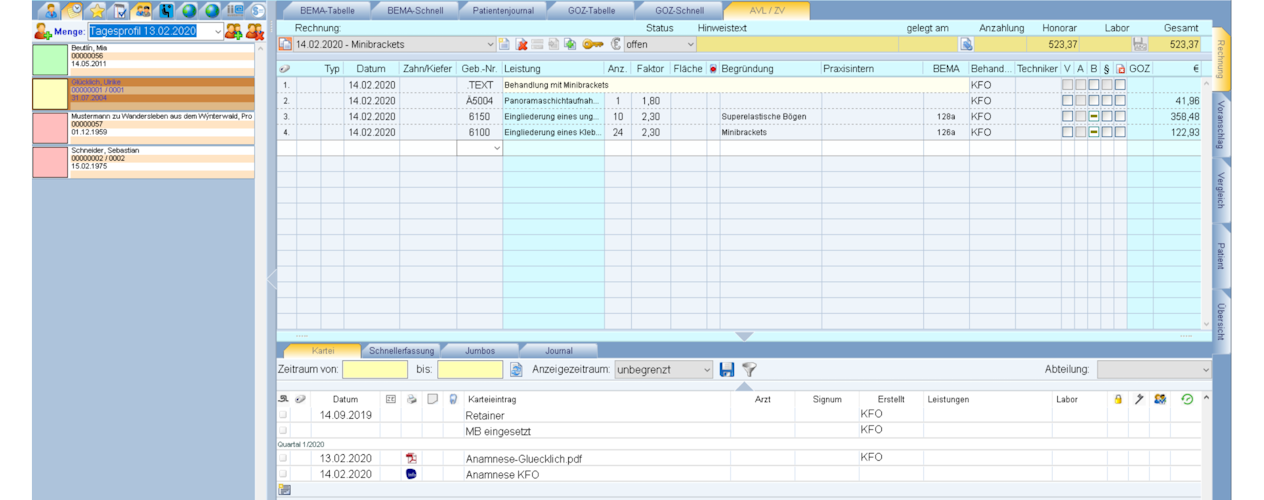
Task: Tick the checkbox beside the Retainer entry
Action: click(283, 415)
